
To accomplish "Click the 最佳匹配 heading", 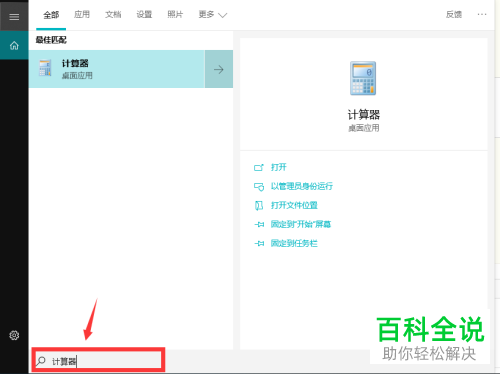I will pyautogui.click(x=51, y=40).
